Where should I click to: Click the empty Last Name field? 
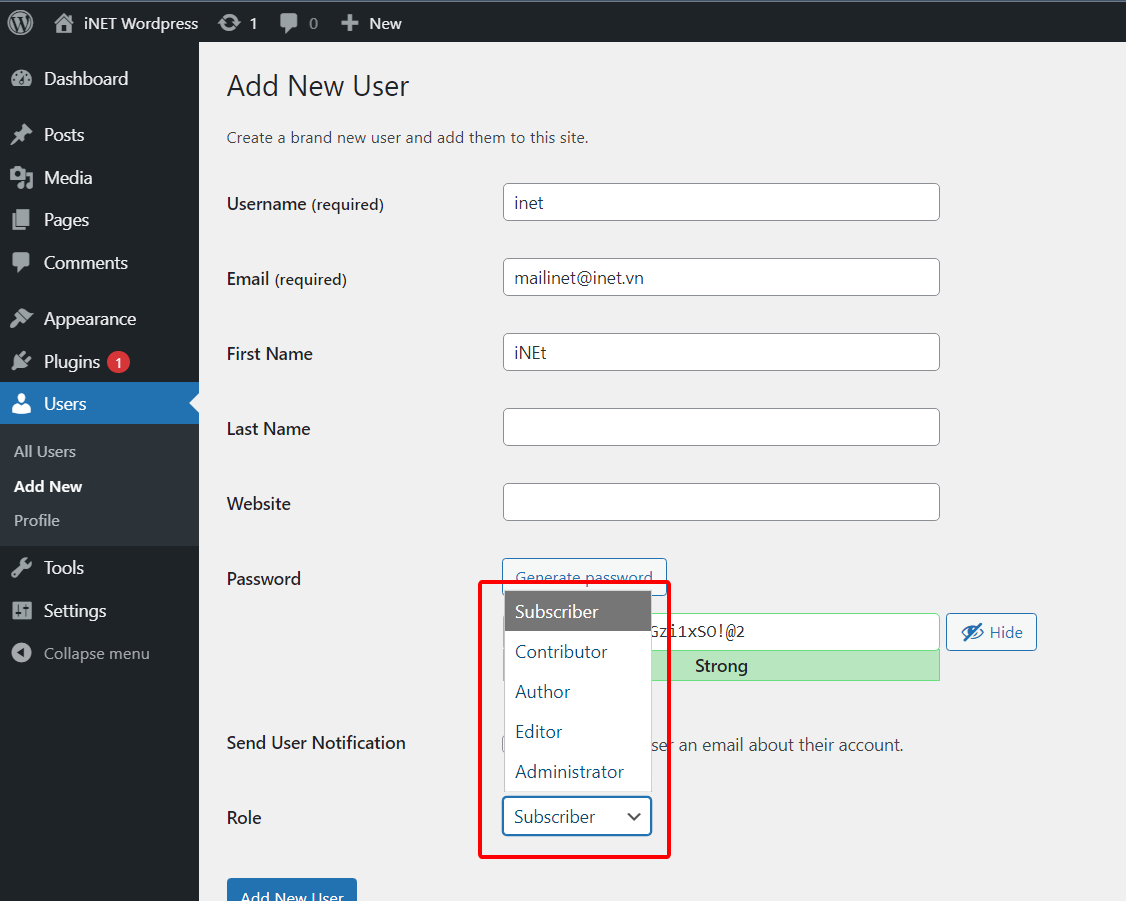click(x=721, y=427)
